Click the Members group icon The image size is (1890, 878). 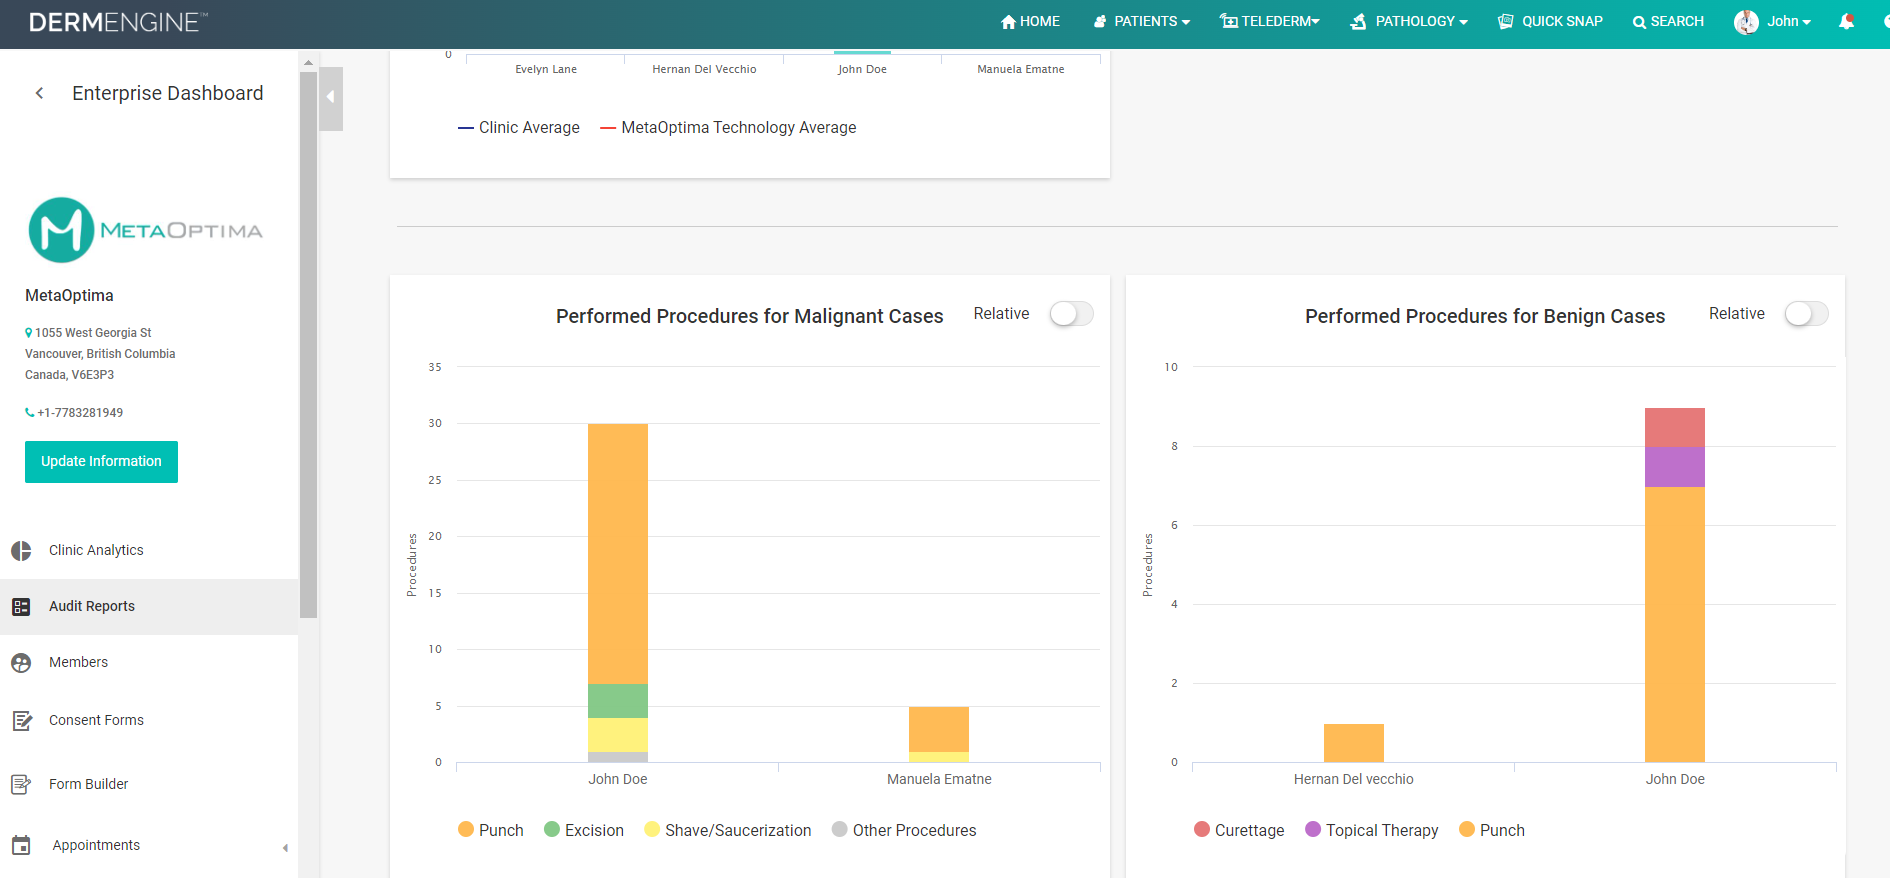tap(21, 663)
